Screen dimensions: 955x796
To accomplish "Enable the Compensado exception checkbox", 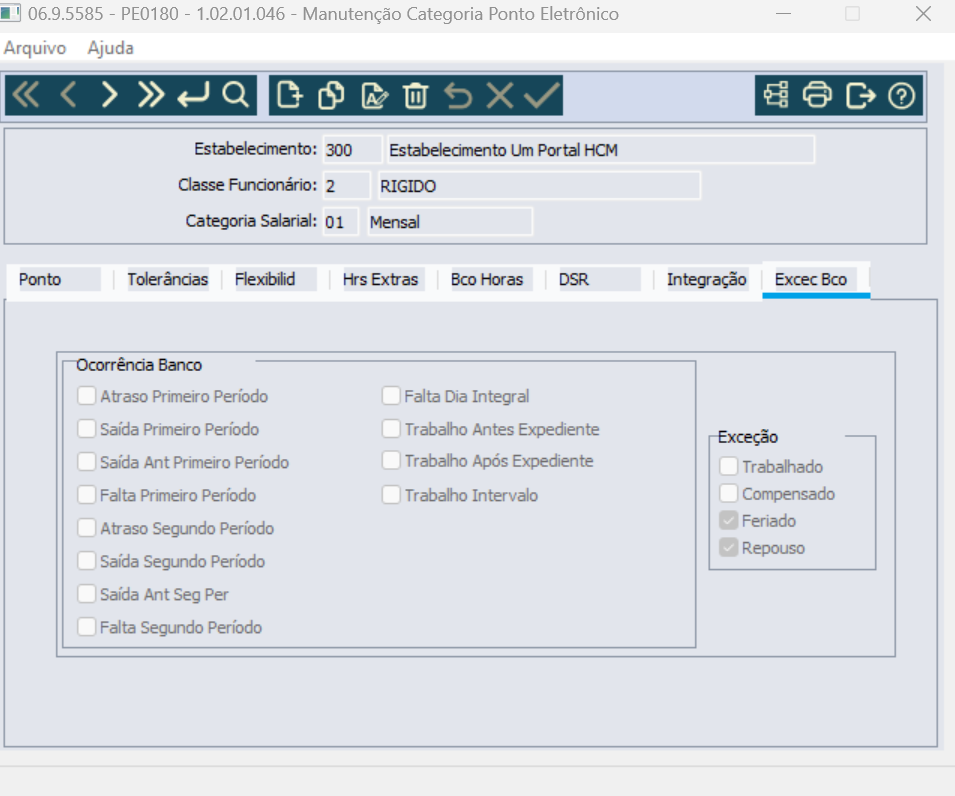I will 728,493.
